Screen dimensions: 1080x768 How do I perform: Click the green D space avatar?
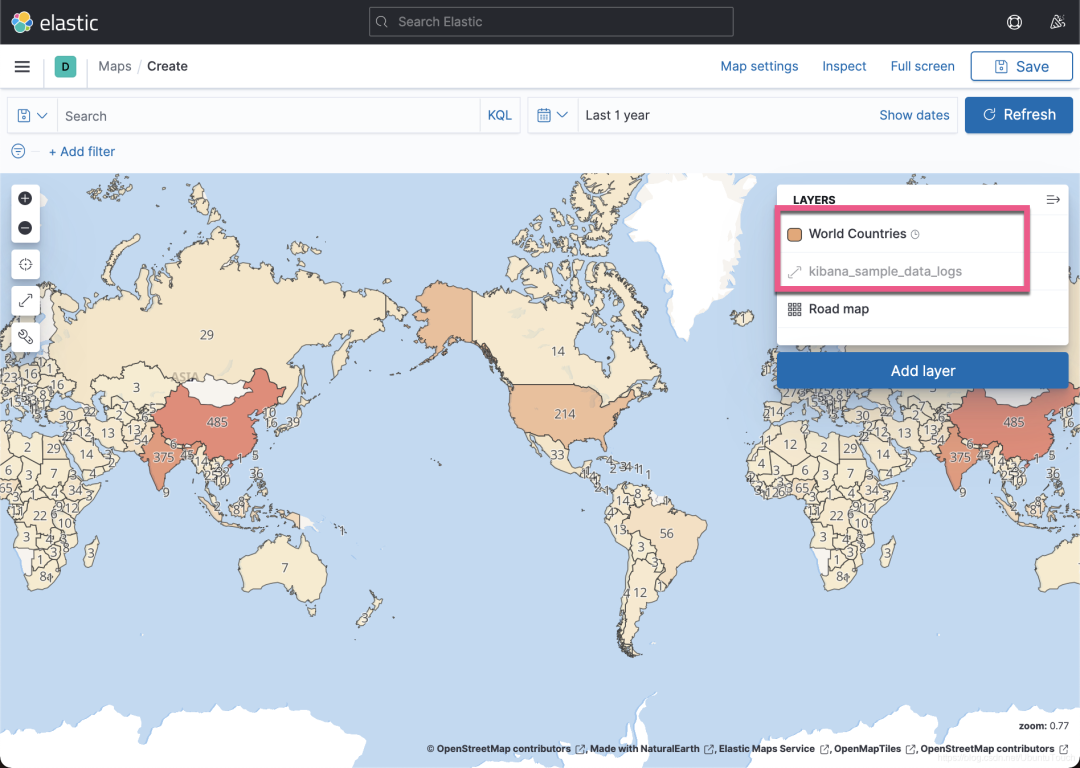[65, 66]
